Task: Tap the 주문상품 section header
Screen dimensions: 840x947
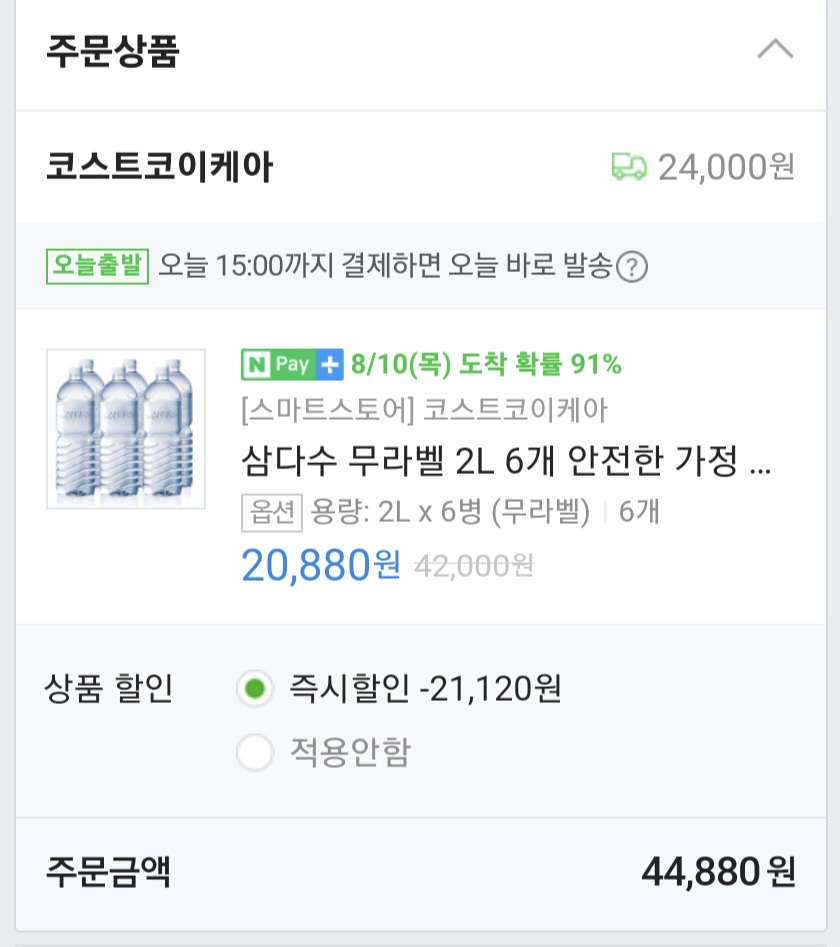Action: 112,51
